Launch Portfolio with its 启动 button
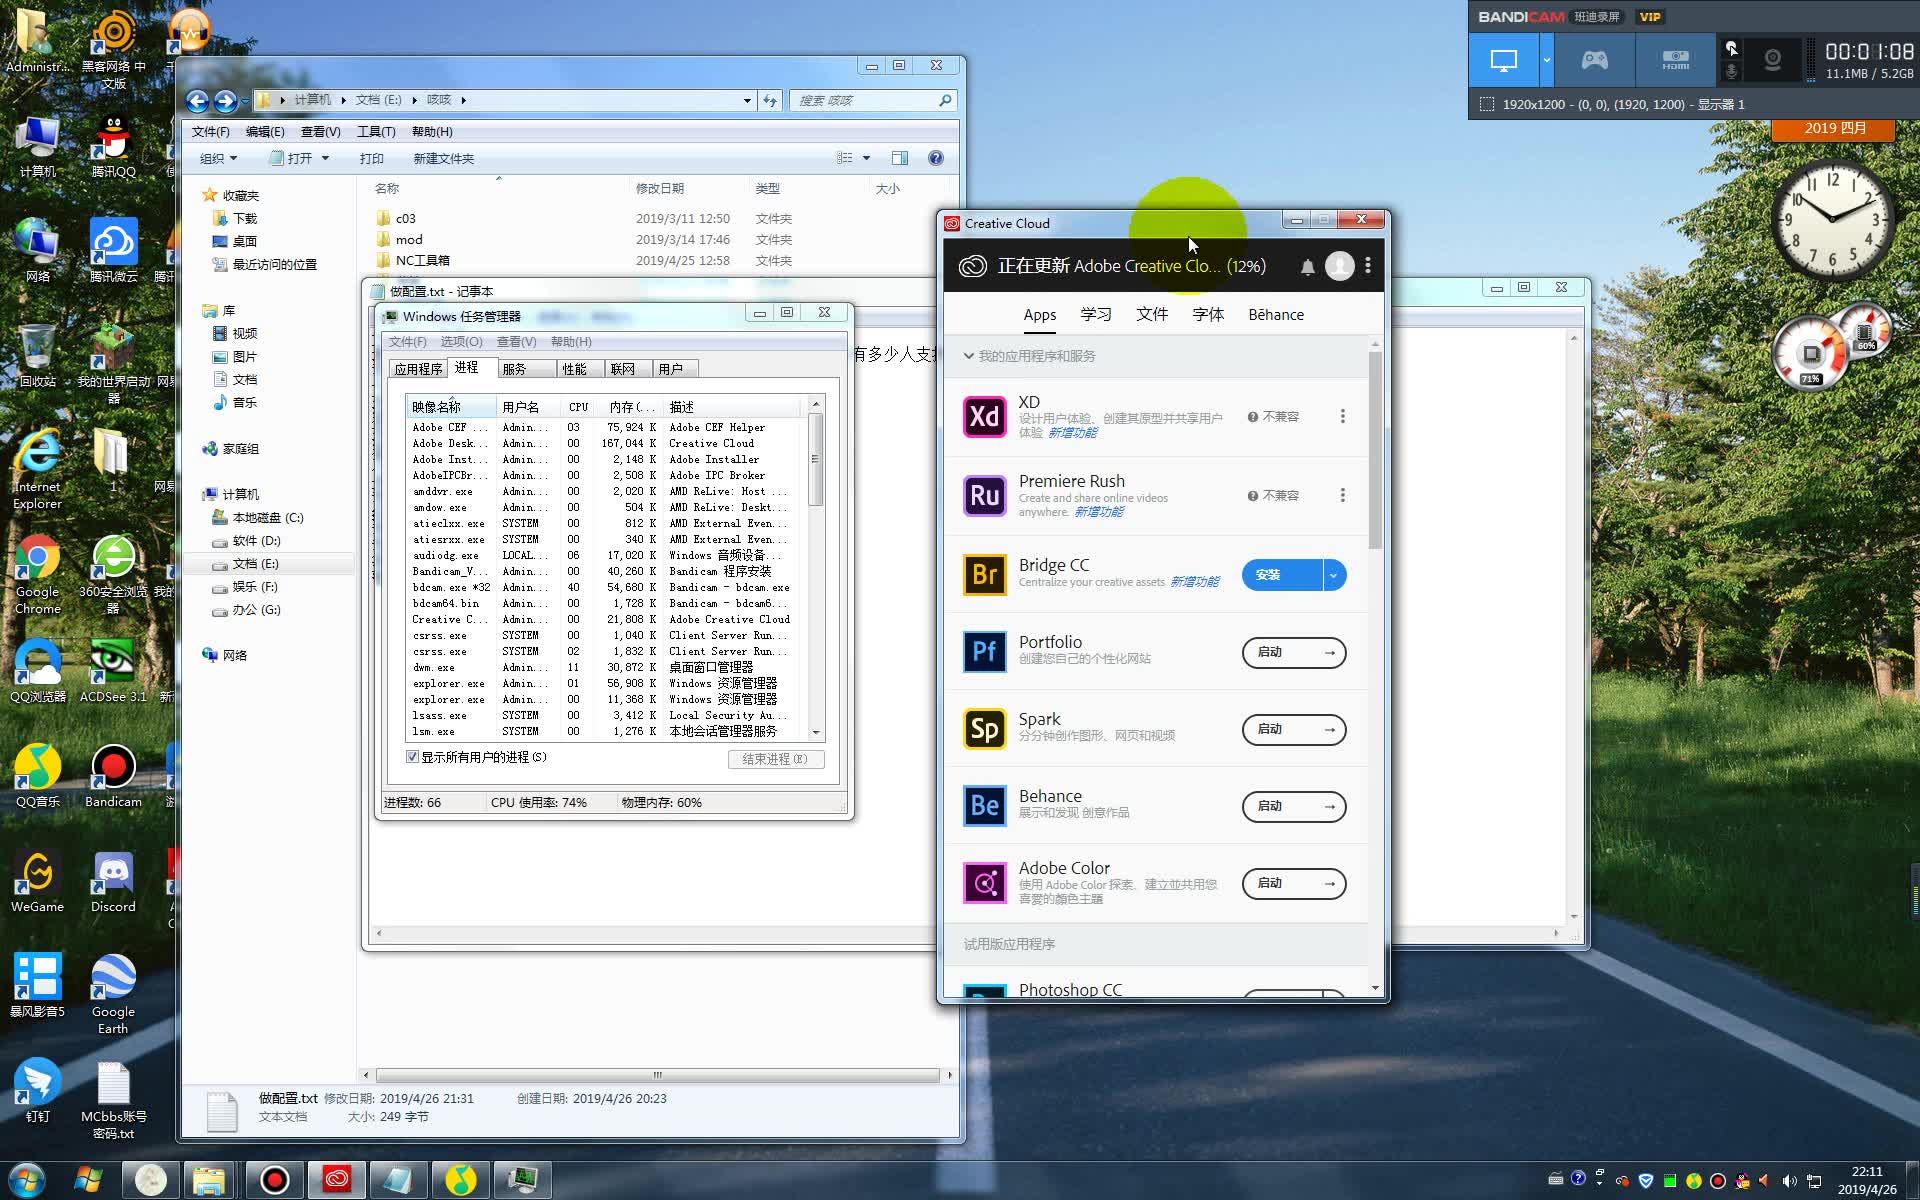 (1293, 652)
